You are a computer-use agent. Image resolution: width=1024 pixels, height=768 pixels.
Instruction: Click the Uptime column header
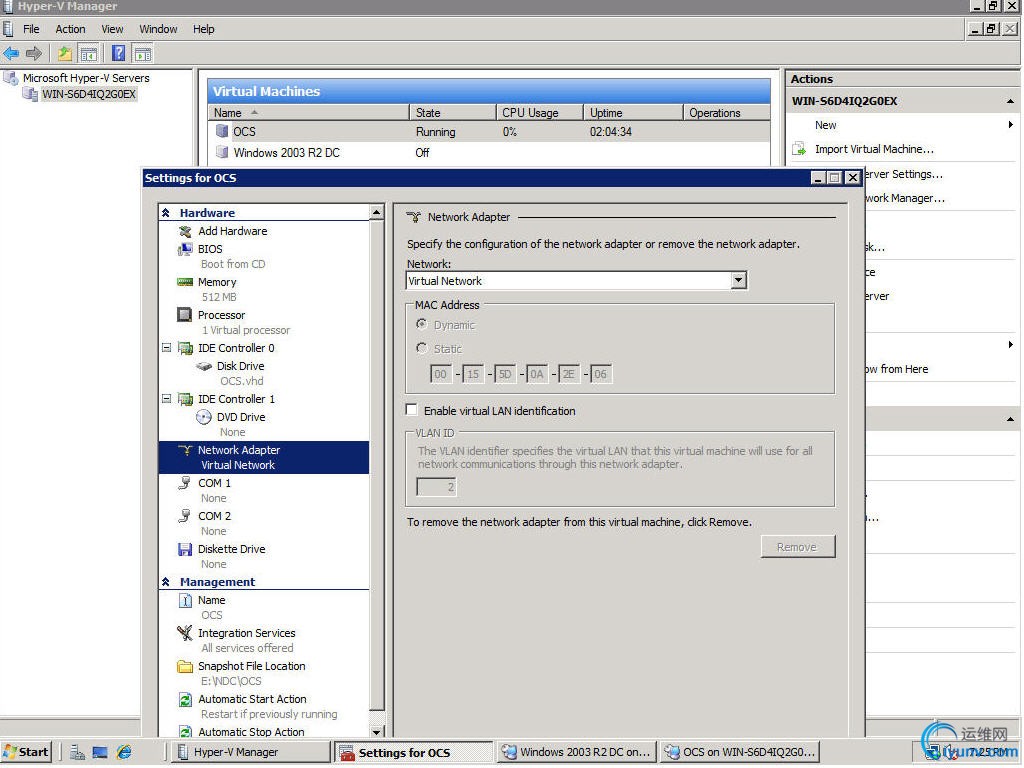click(x=633, y=113)
